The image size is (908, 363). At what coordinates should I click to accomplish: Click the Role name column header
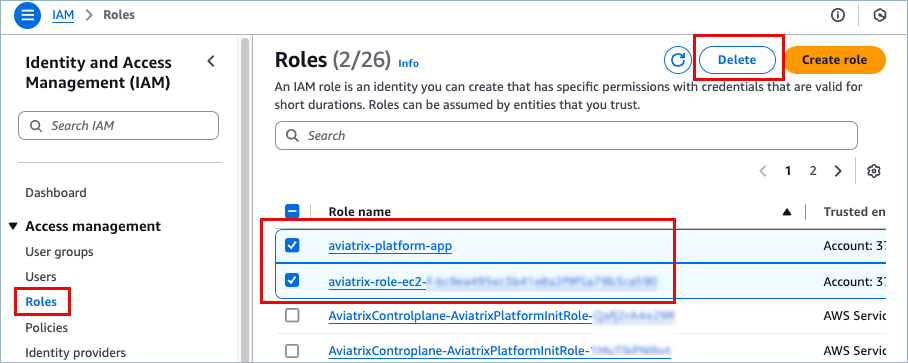pos(360,212)
